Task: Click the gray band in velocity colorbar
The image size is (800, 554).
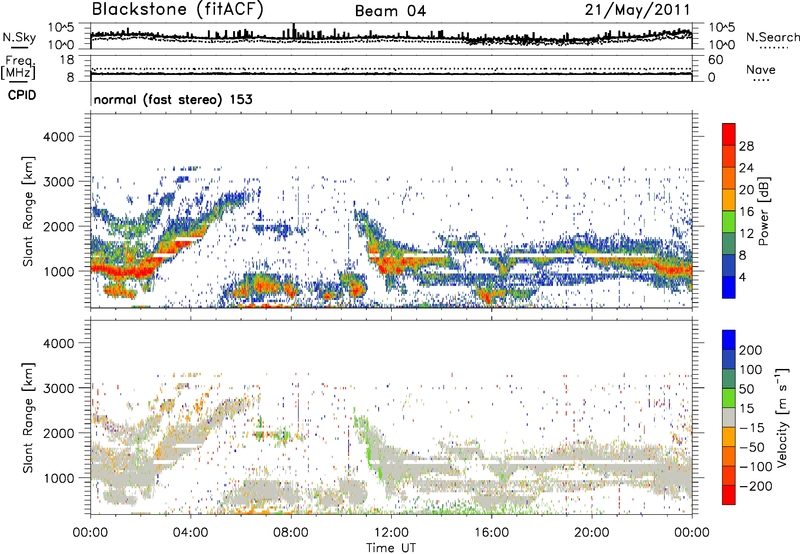Action: tap(729, 417)
